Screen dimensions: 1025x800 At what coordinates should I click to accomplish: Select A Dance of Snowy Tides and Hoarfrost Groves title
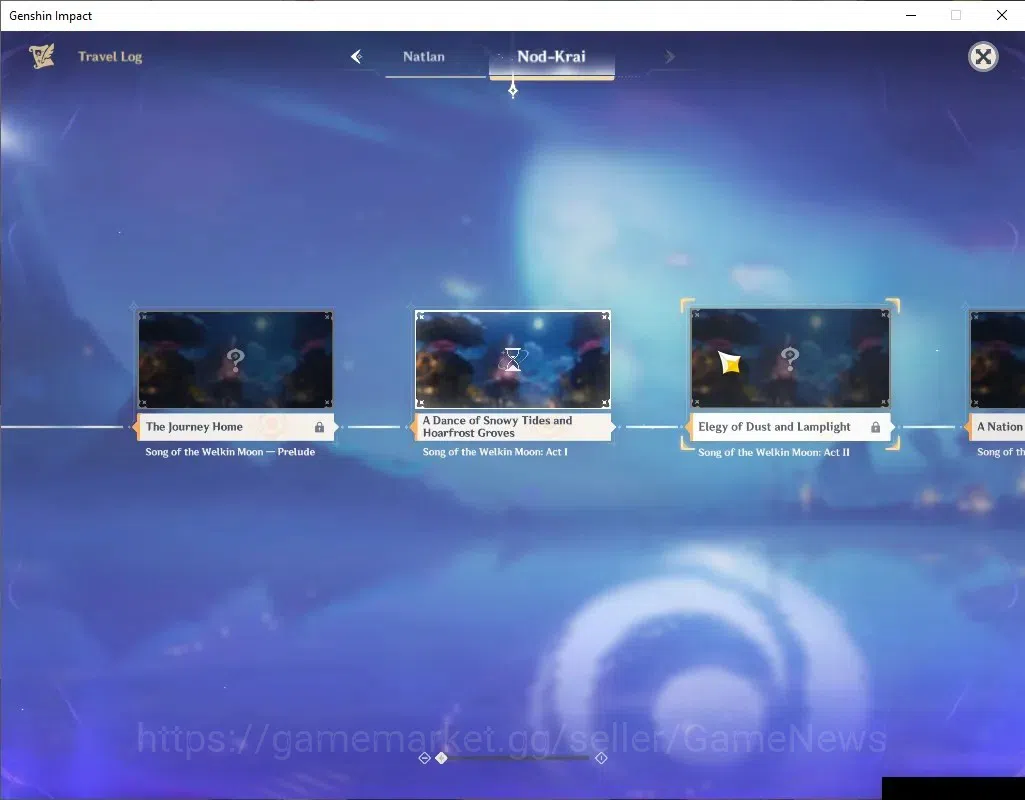[x=512, y=427]
